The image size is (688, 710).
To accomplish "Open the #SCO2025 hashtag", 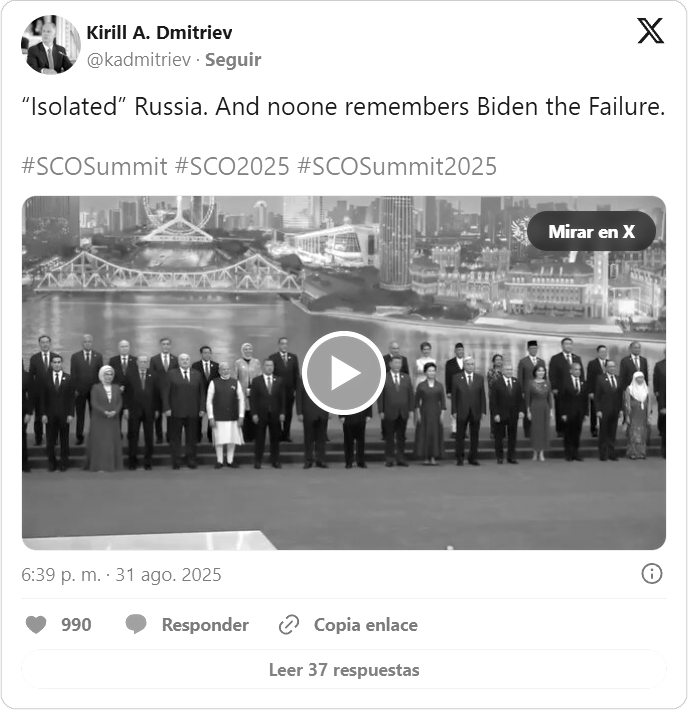I will click(232, 166).
